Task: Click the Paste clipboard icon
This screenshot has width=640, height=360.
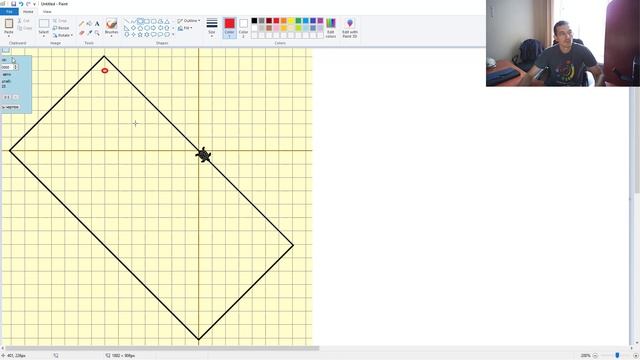Action: [x=9, y=24]
